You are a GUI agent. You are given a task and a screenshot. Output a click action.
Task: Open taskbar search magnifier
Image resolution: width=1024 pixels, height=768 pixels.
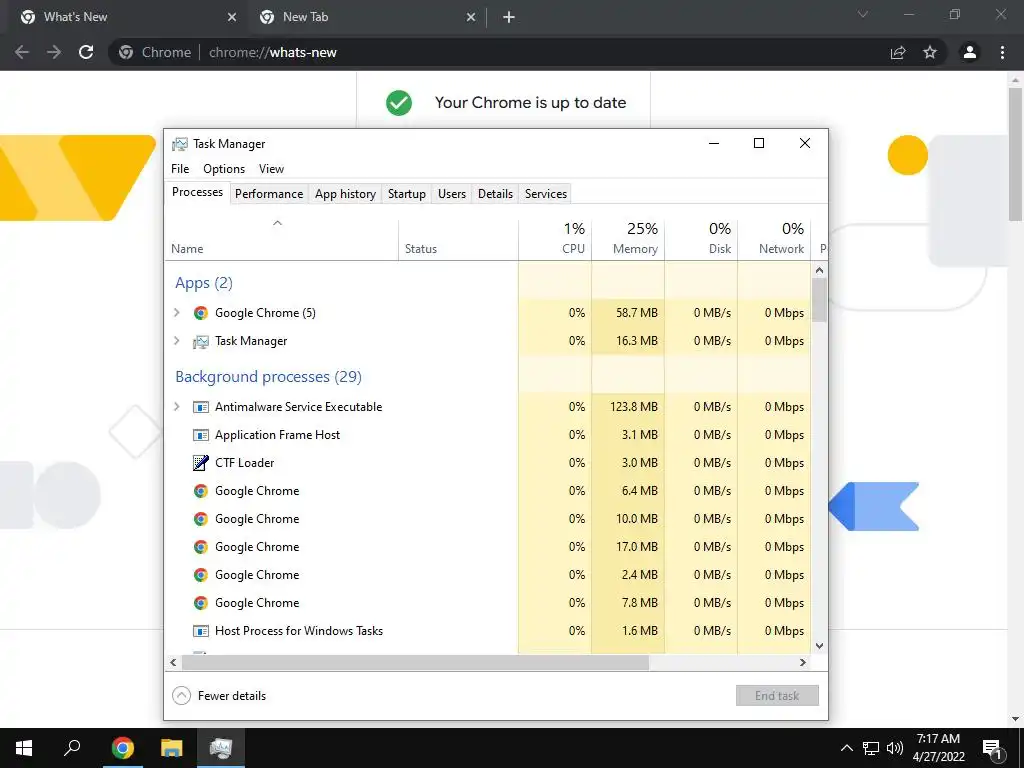[x=72, y=748]
